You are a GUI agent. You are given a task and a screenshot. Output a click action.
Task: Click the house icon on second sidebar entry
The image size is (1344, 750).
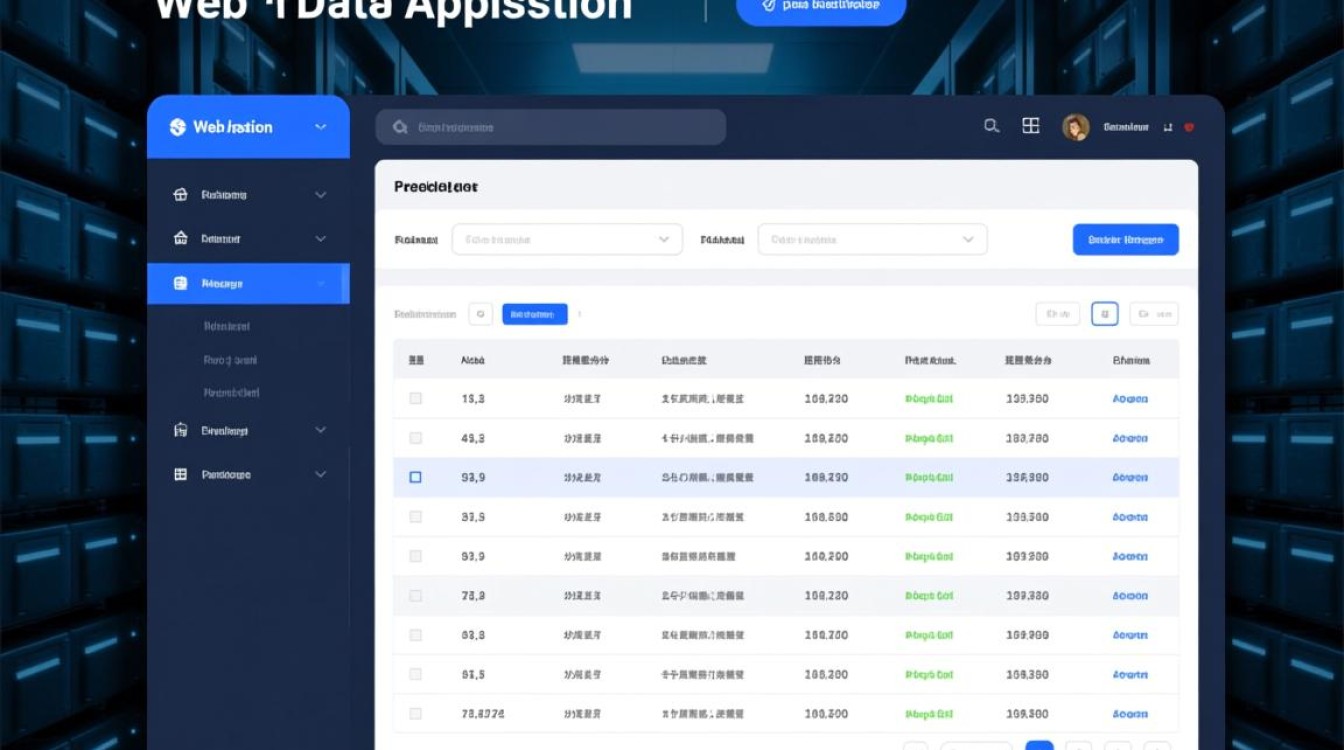[181, 238]
